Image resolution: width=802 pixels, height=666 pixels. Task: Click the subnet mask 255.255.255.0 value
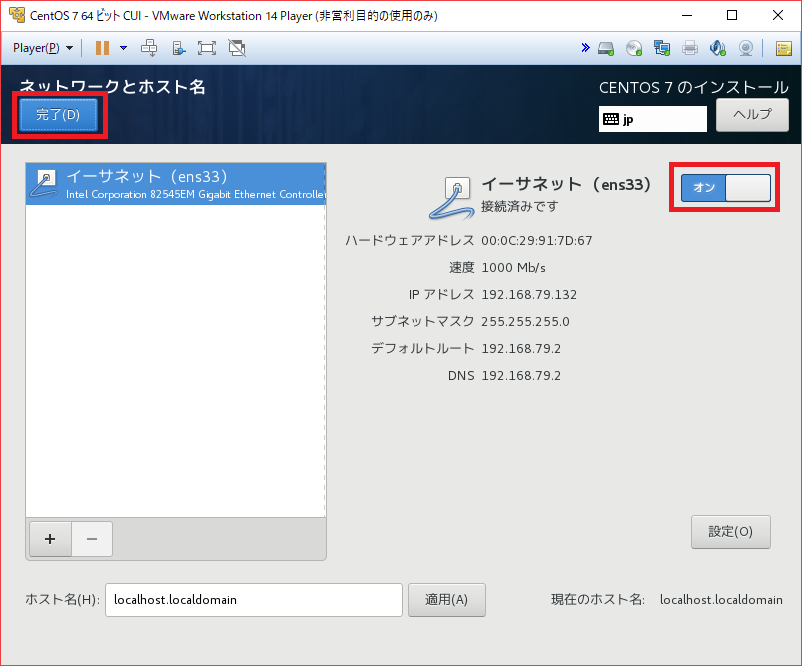525,322
